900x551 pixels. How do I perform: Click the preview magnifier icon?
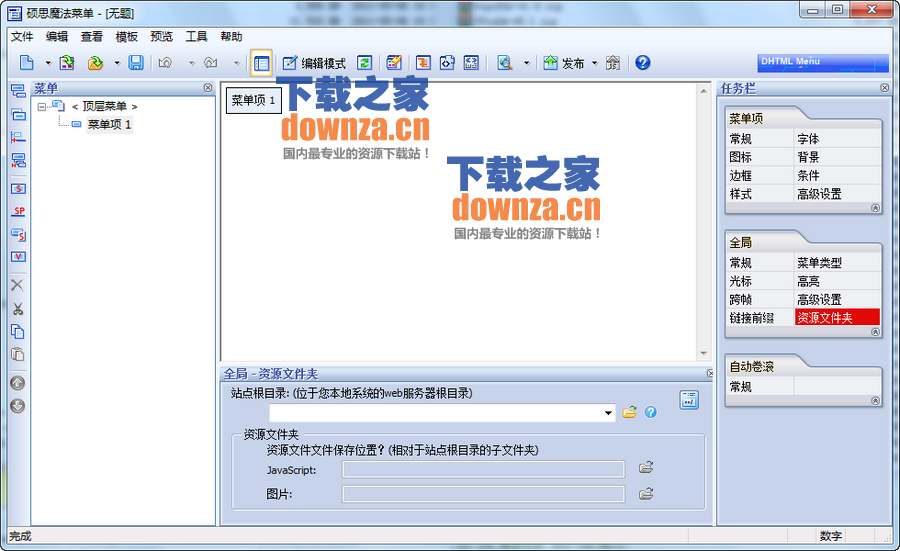pyautogui.click(x=505, y=63)
